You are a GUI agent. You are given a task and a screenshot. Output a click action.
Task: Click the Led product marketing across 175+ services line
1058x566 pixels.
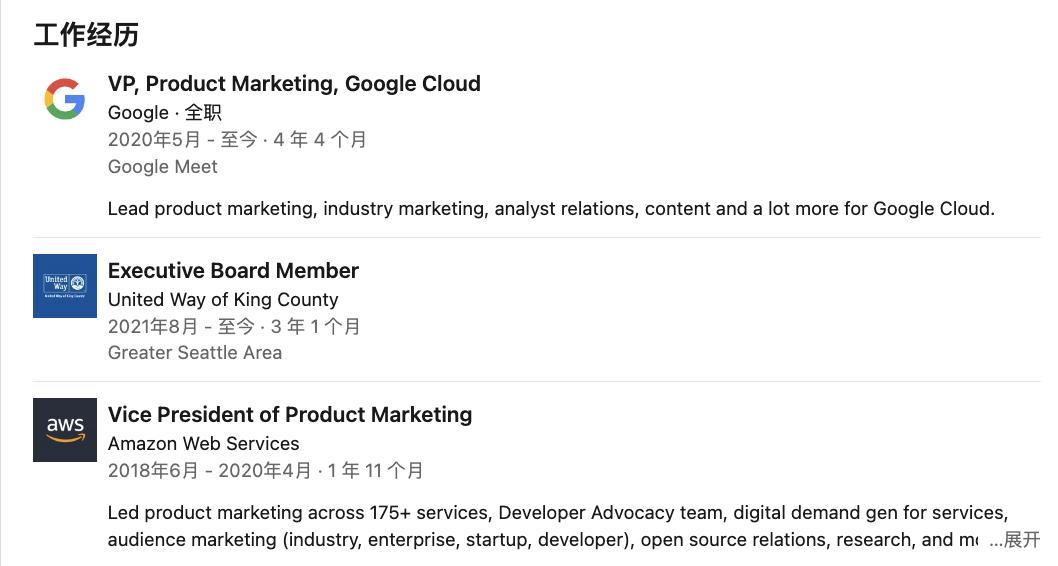(x=558, y=513)
